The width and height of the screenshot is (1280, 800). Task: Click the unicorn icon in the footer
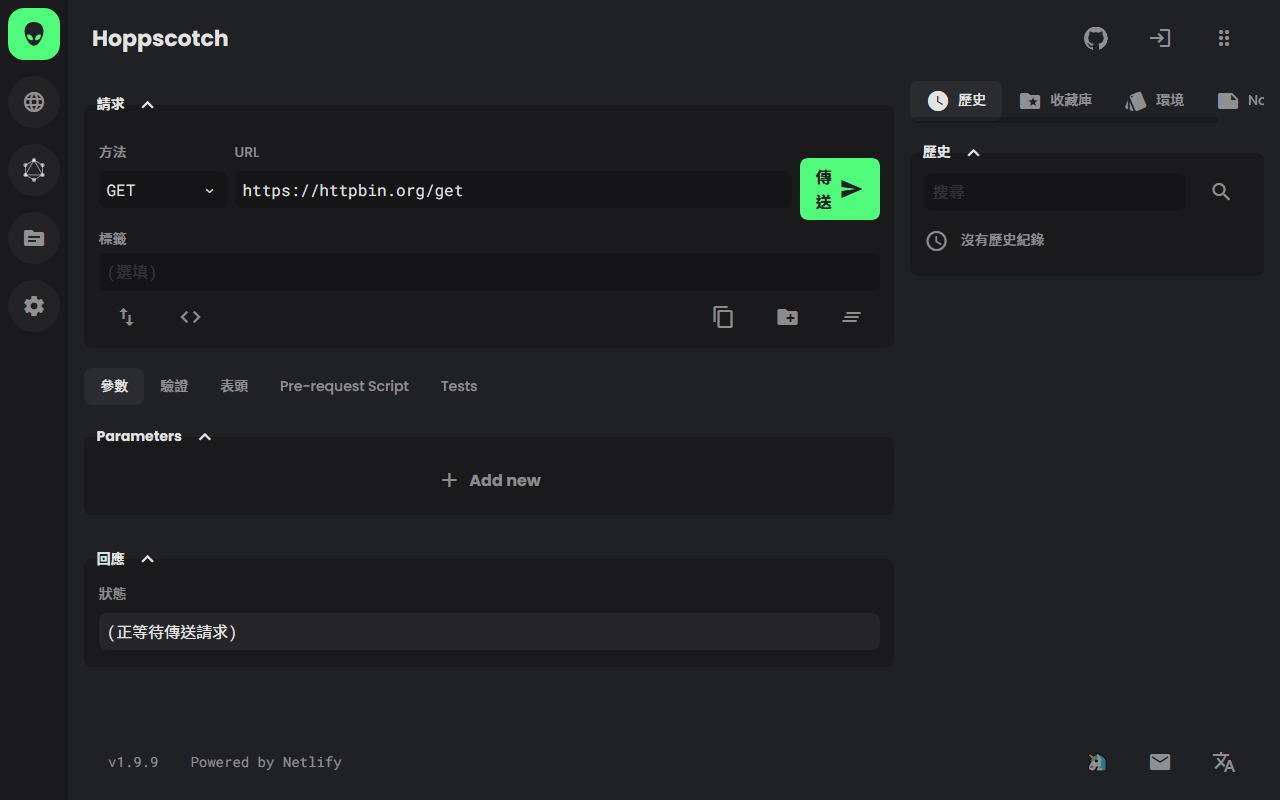tap(1097, 762)
